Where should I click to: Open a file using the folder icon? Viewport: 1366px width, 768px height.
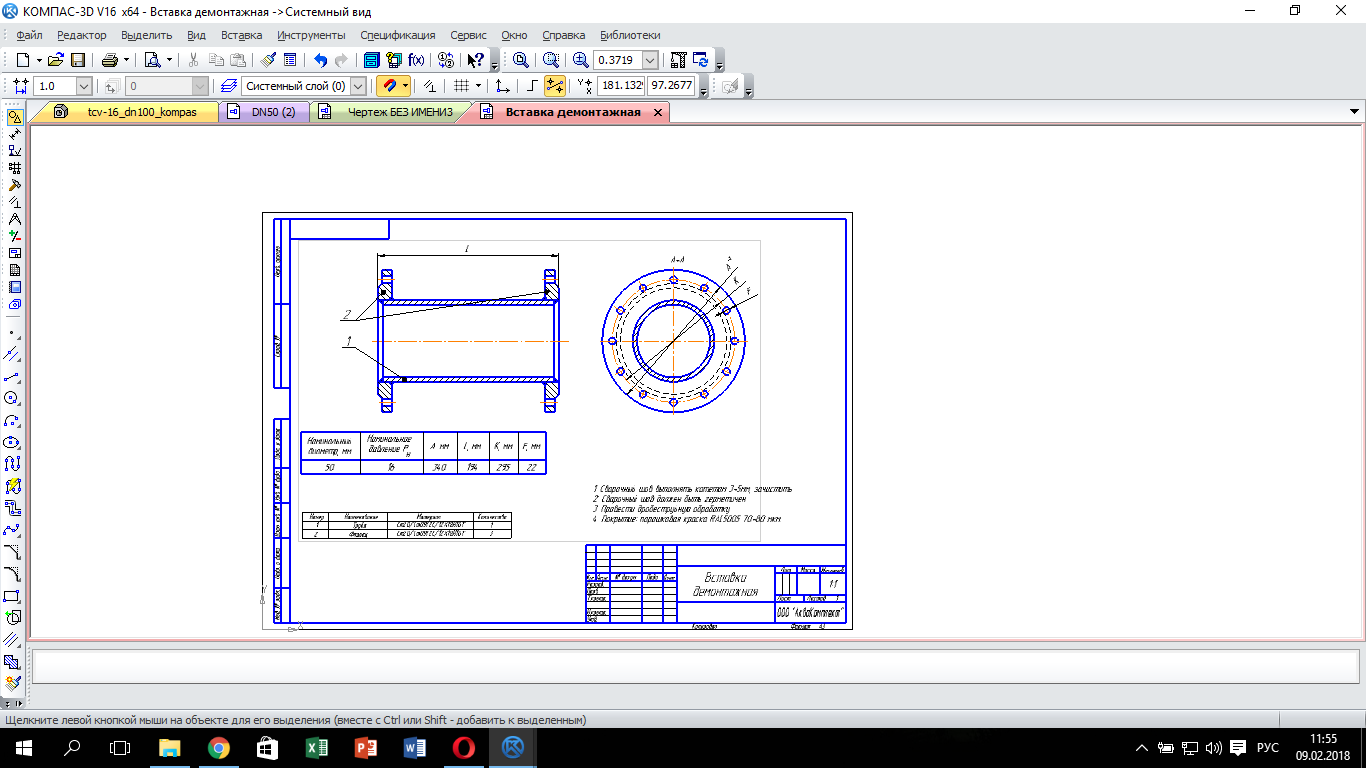[x=56, y=60]
